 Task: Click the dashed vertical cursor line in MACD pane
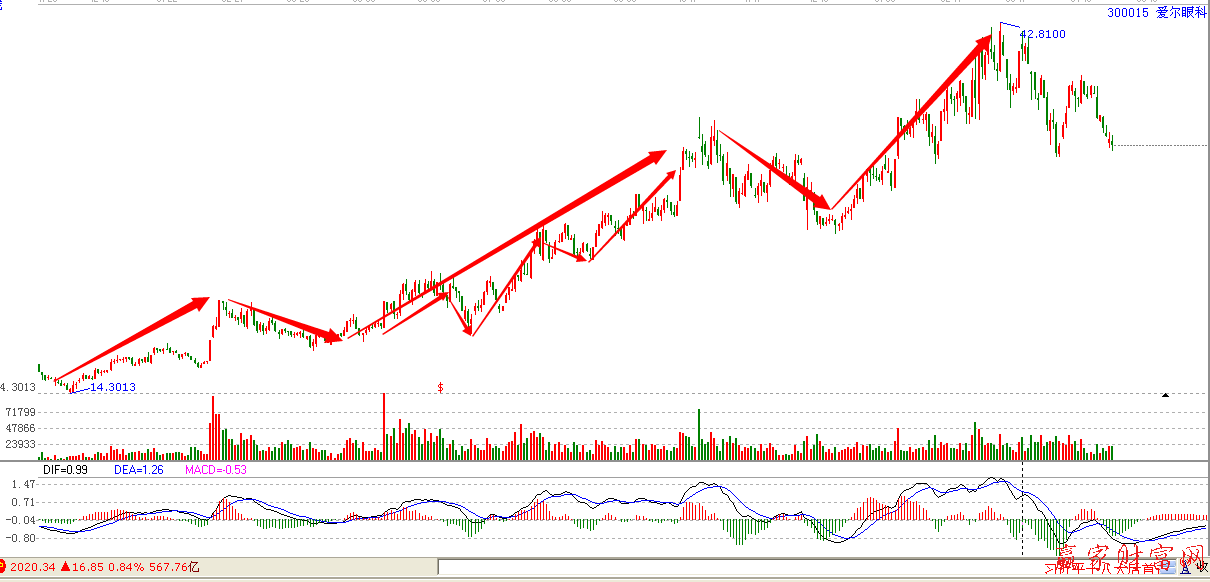[x=1022, y=510]
